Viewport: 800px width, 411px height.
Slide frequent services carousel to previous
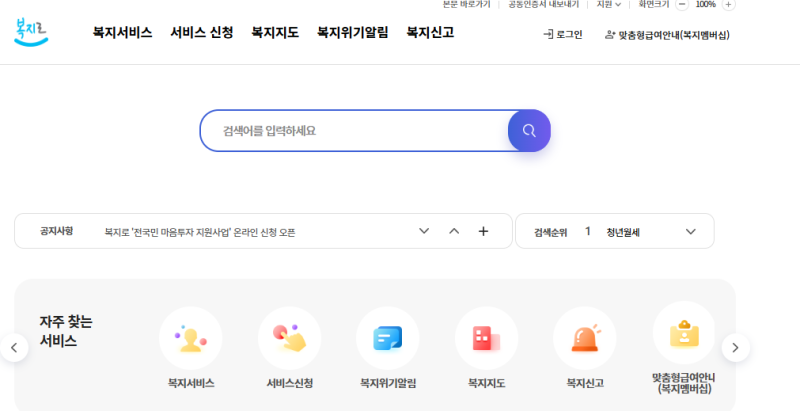coord(14,348)
